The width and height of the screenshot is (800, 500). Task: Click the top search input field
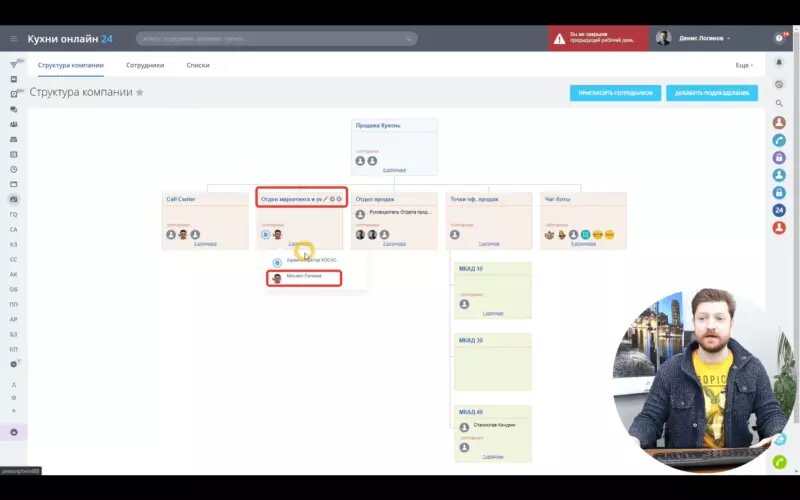(277, 38)
